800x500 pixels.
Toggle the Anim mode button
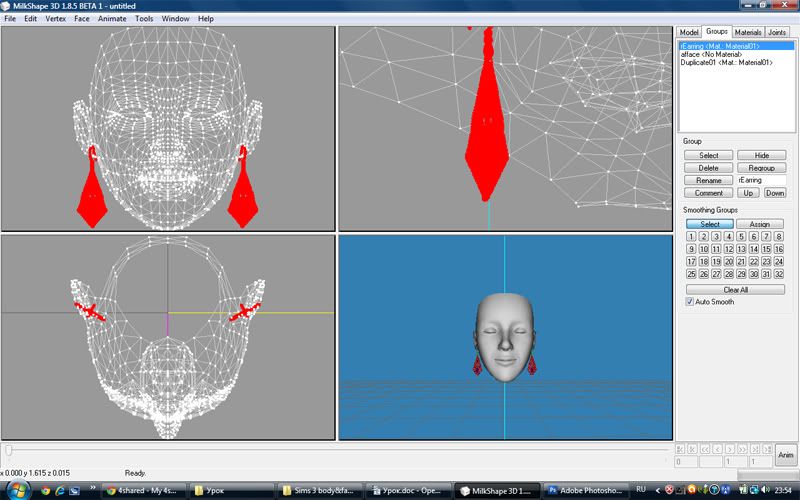pyautogui.click(x=786, y=455)
